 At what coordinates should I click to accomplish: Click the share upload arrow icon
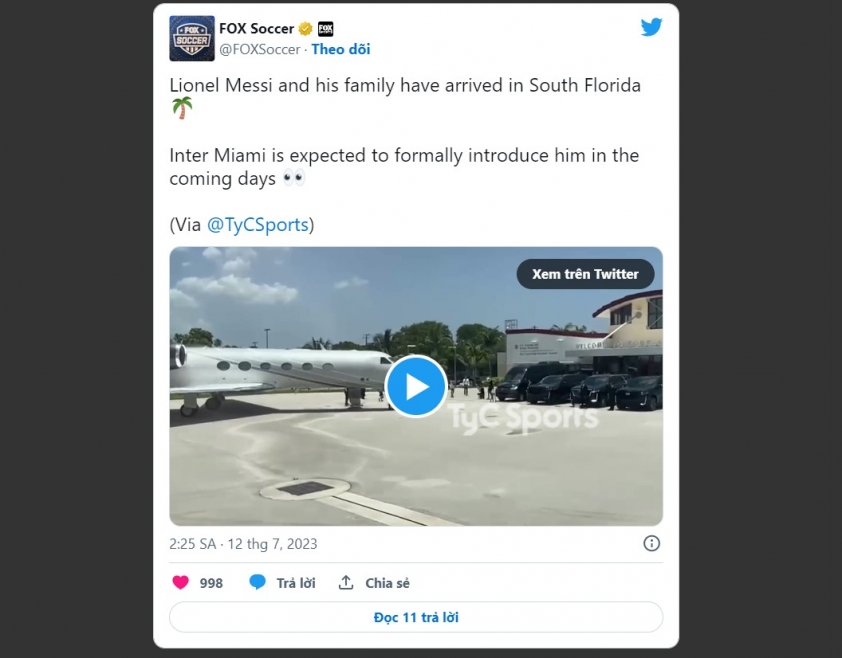click(346, 582)
